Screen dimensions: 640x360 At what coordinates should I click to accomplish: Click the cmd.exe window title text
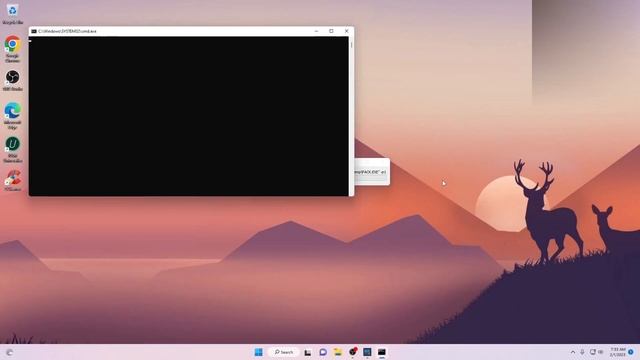tap(67, 31)
